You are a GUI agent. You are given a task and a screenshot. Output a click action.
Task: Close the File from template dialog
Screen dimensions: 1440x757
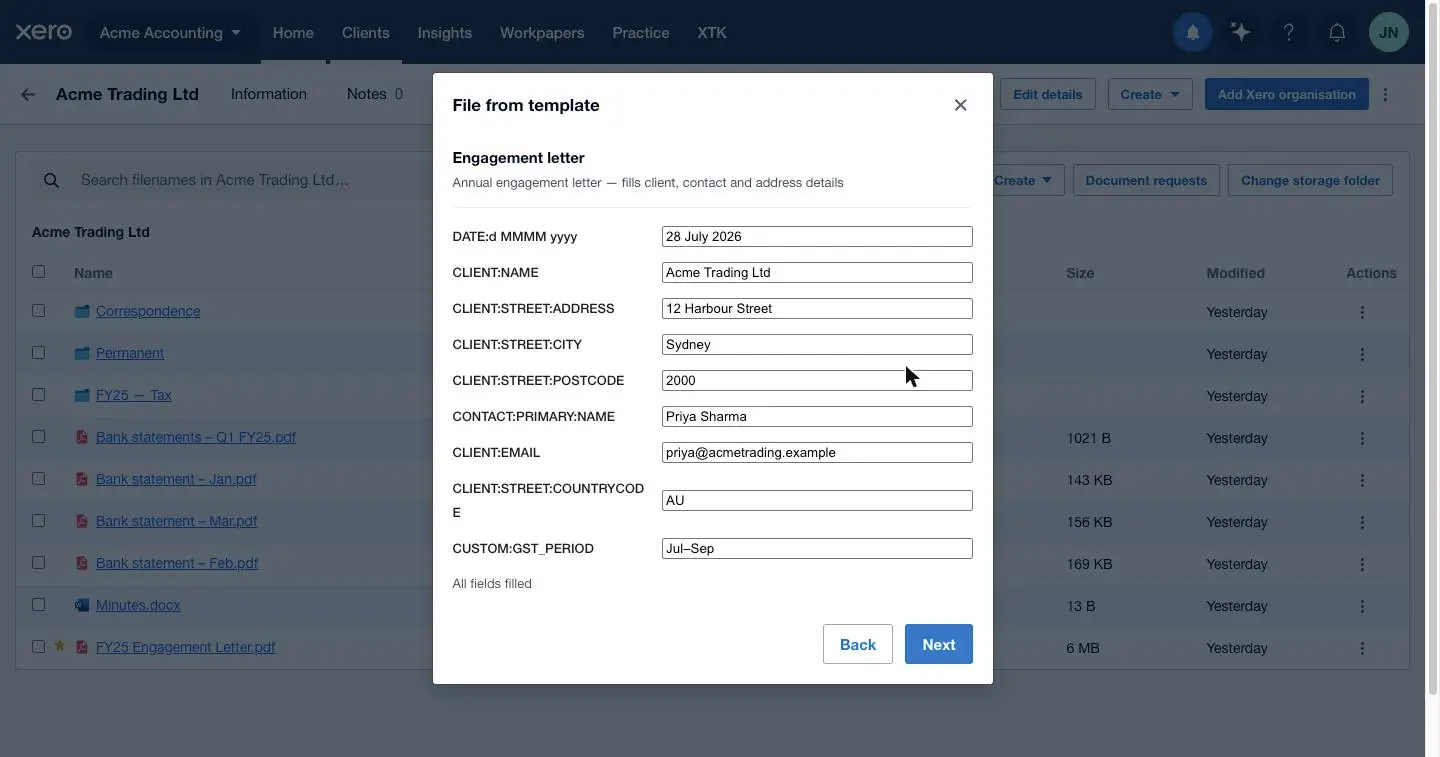[960, 105]
